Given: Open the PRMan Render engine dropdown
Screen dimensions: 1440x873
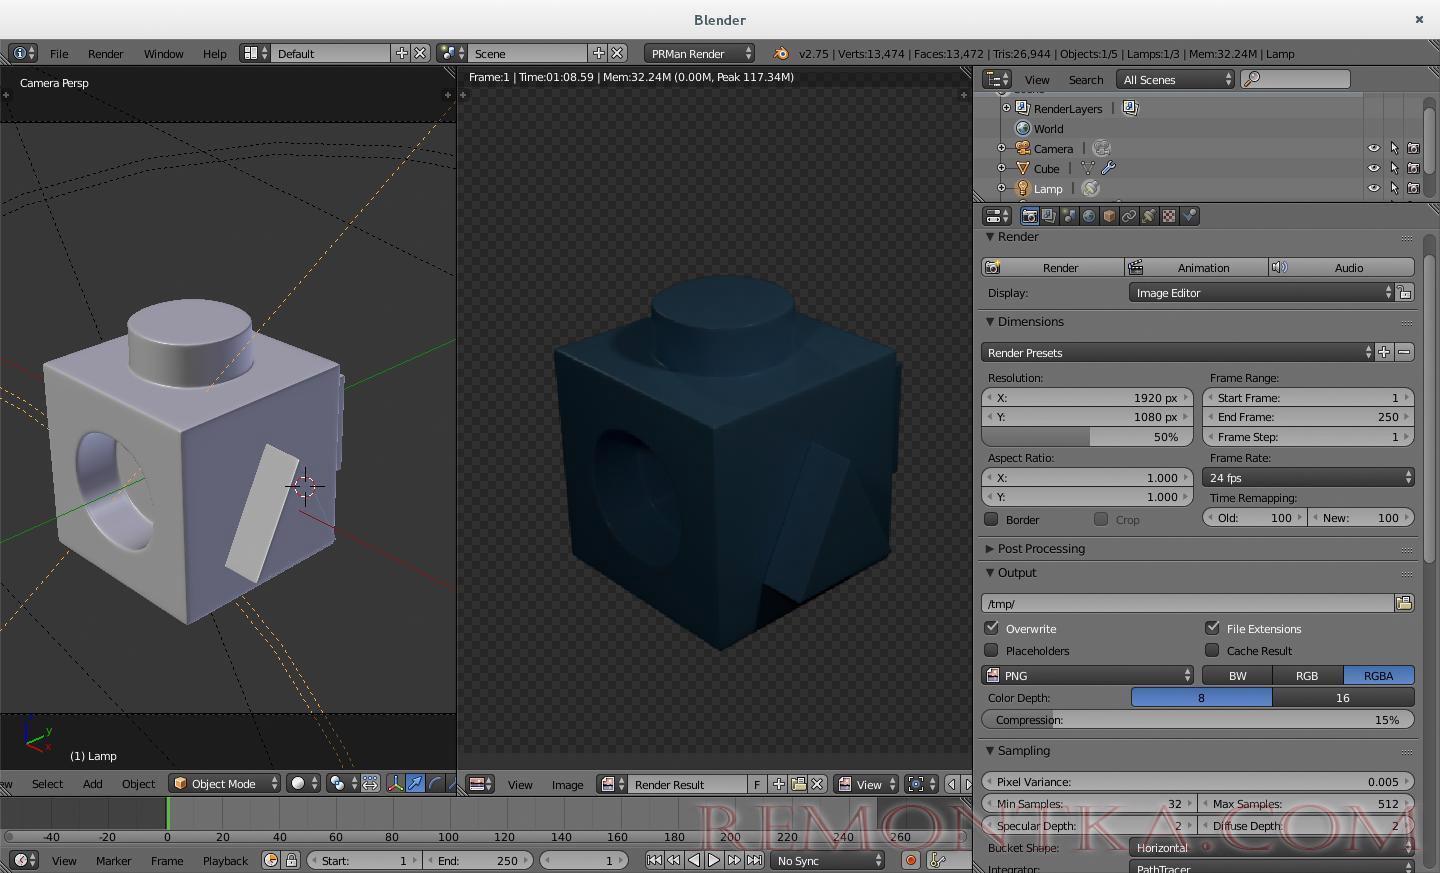Looking at the screenshot, I should pyautogui.click(x=700, y=54).
